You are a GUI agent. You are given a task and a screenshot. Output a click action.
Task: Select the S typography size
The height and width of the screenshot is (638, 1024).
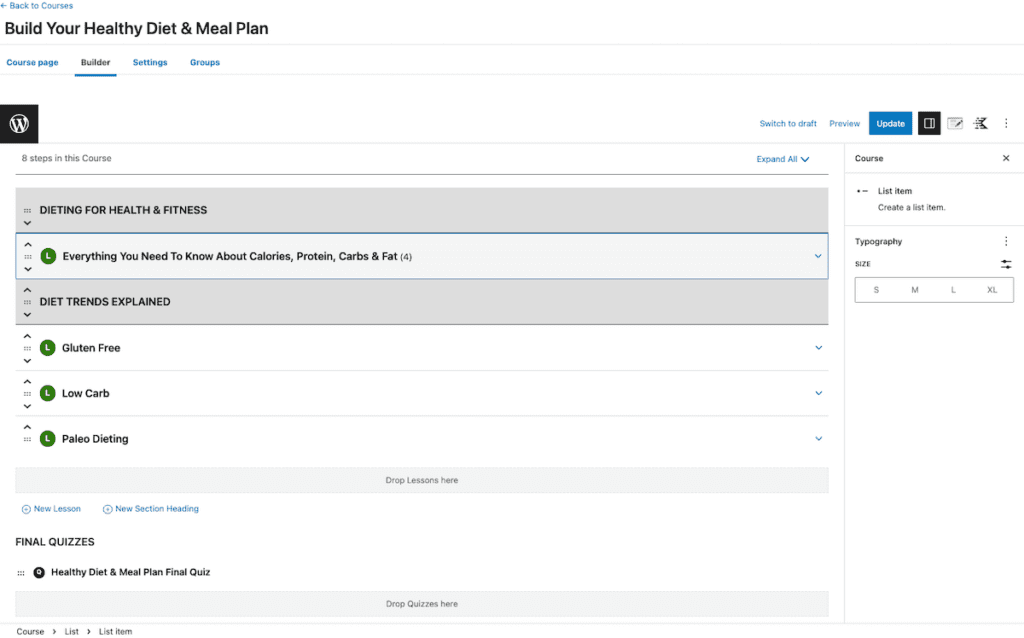point(875,289)
